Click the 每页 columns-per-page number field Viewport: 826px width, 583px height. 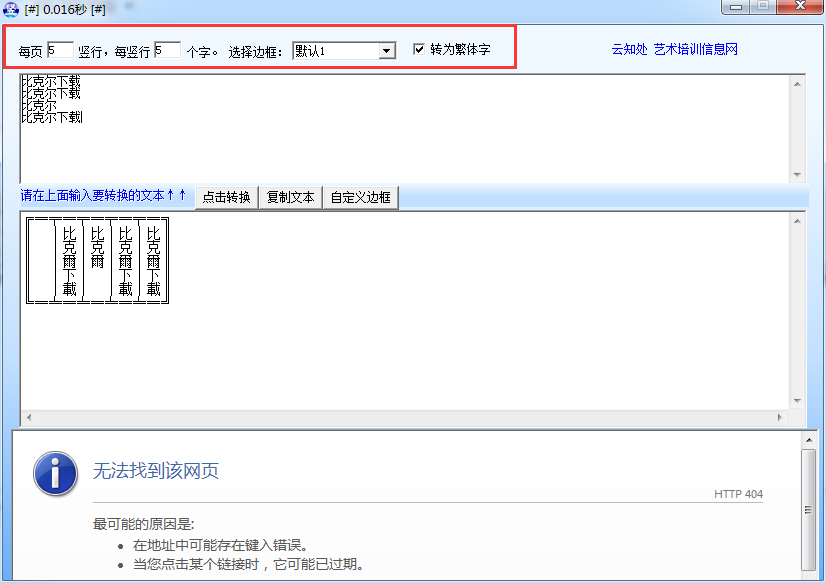click(x=59, y=49)
